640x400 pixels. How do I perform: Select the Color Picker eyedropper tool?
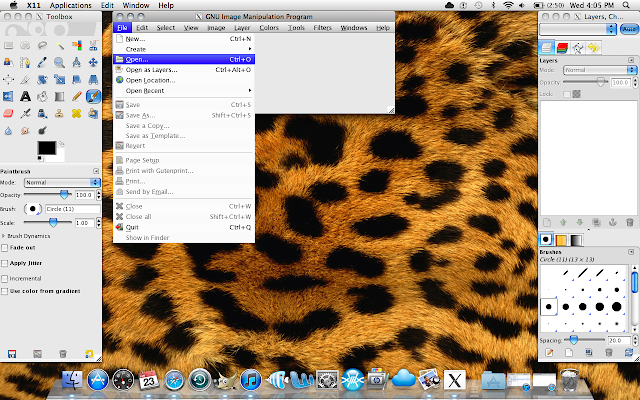tap(42, 62)
